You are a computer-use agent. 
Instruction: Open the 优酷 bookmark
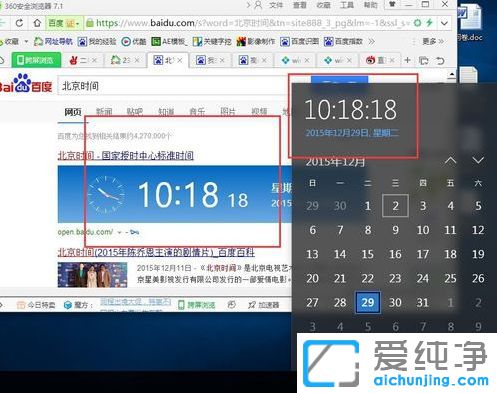click(134, 41)
